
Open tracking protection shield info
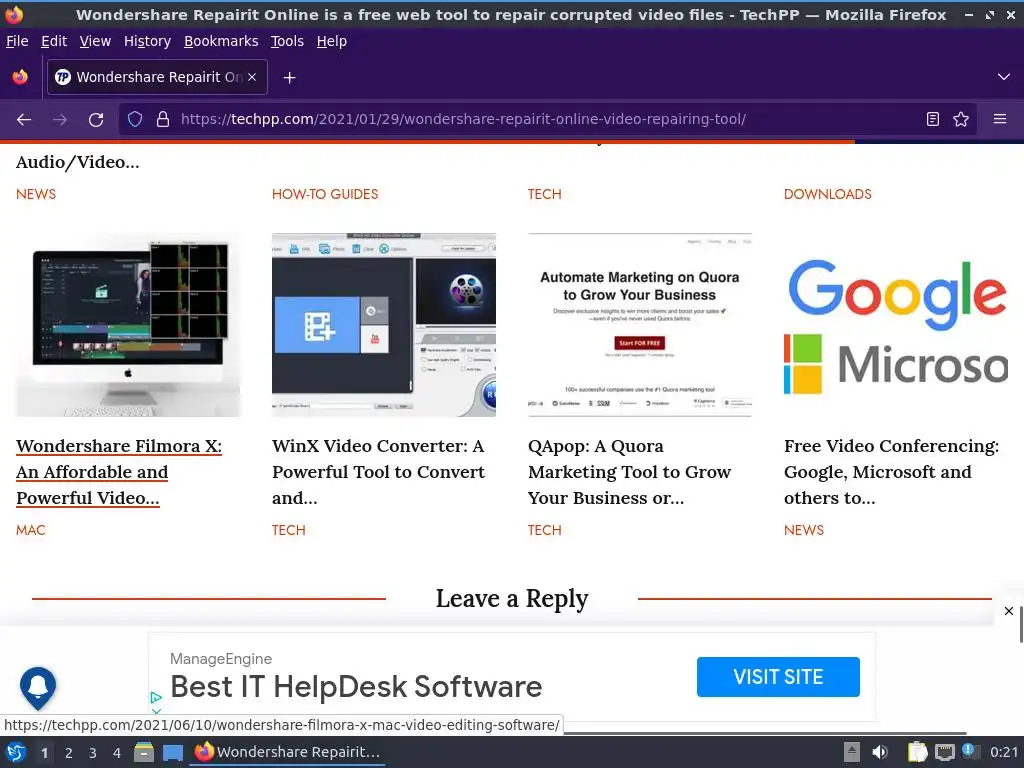[x=135, y=120]
